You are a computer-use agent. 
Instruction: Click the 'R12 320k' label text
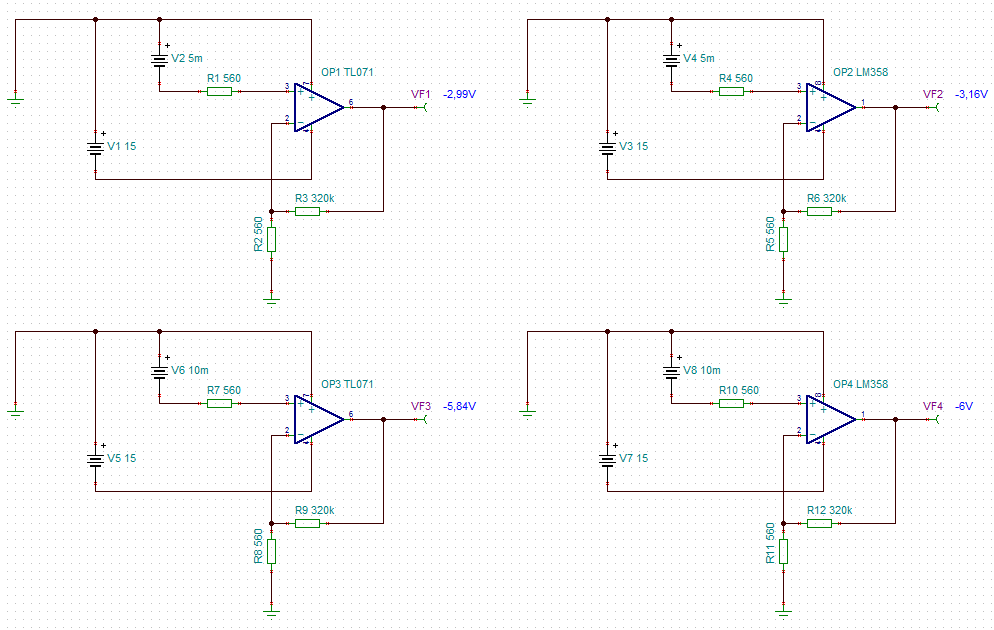830,510
